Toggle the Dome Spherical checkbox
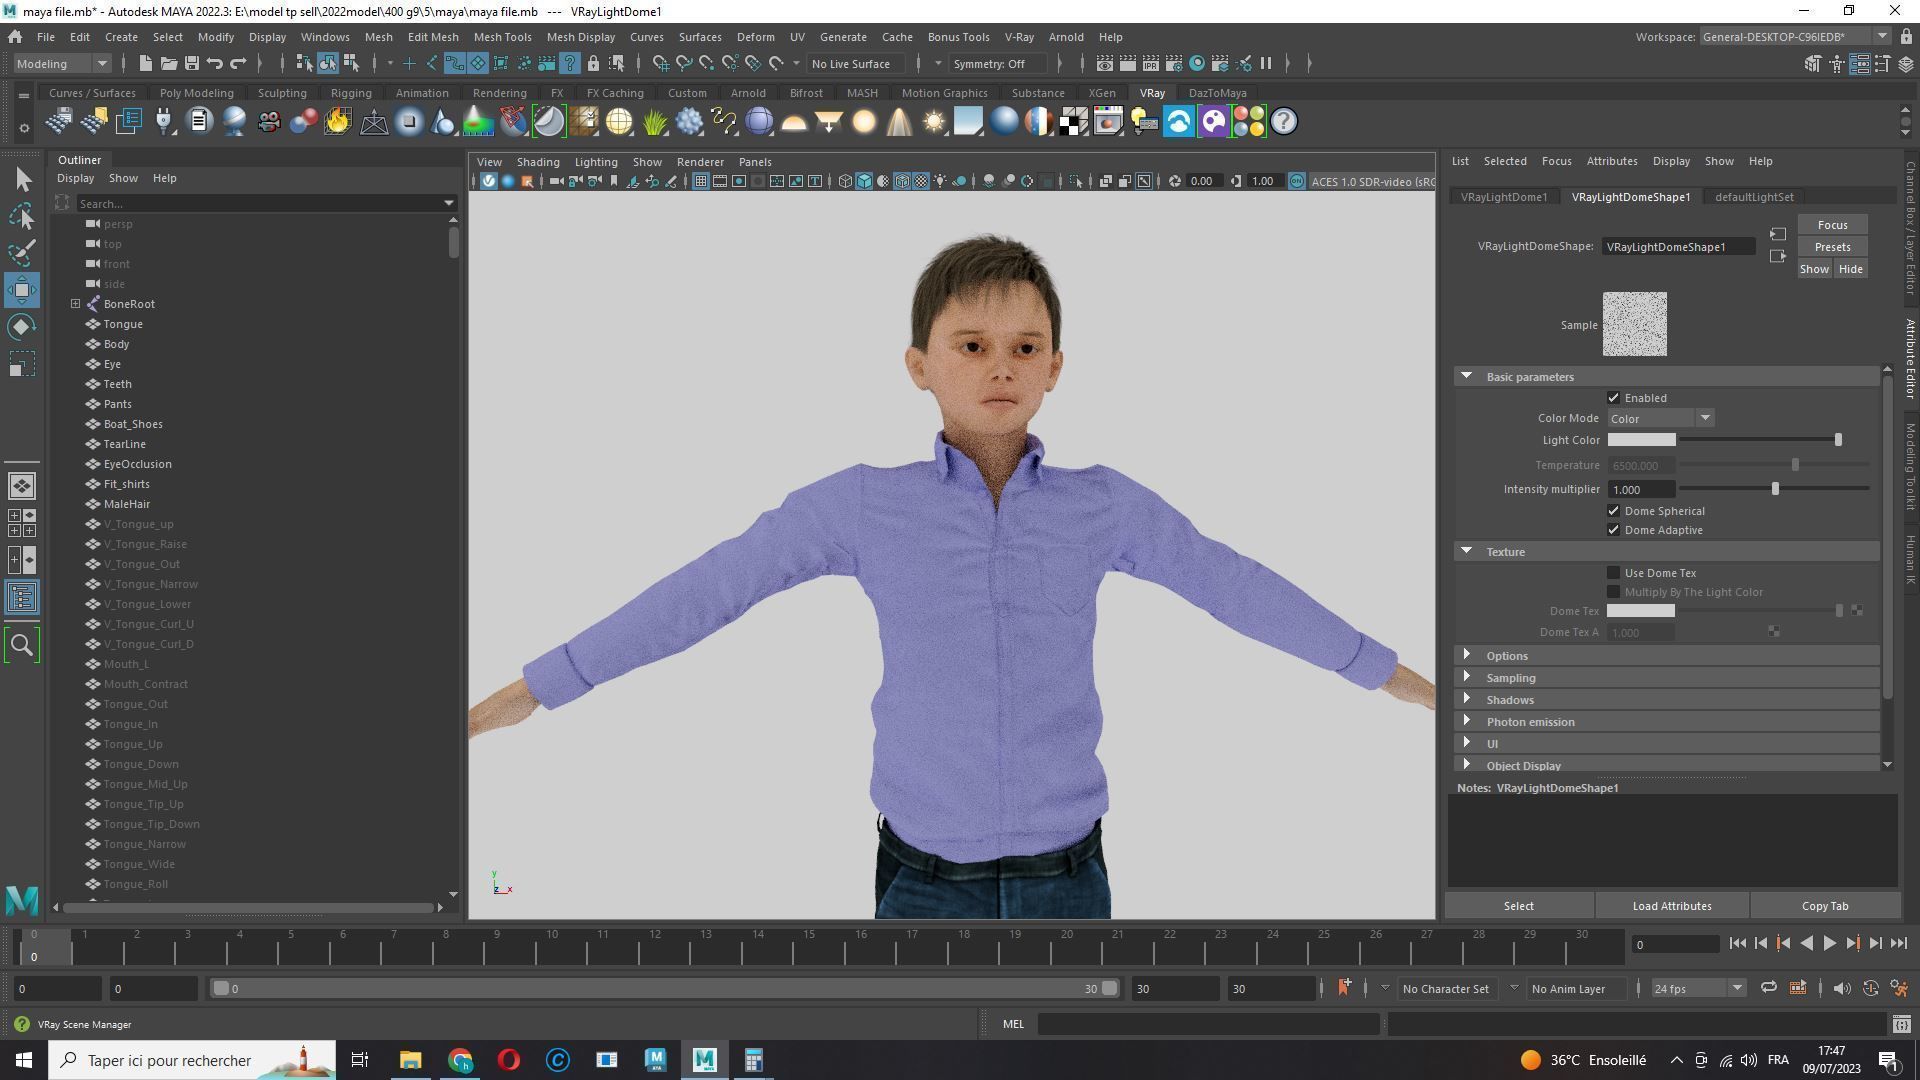Viewport: 1920px width, 1080px height. click(1613, 511)
